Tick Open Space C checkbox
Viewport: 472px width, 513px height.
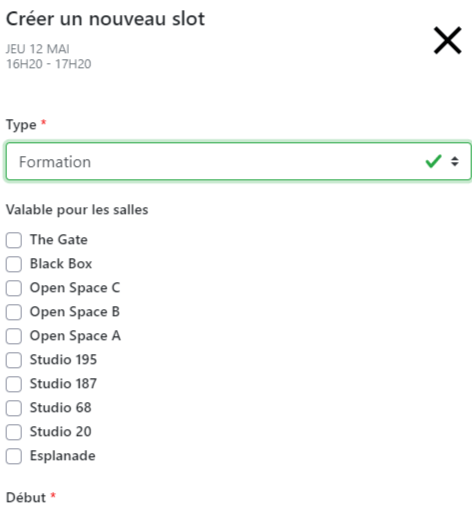click(x=14, y=288)
